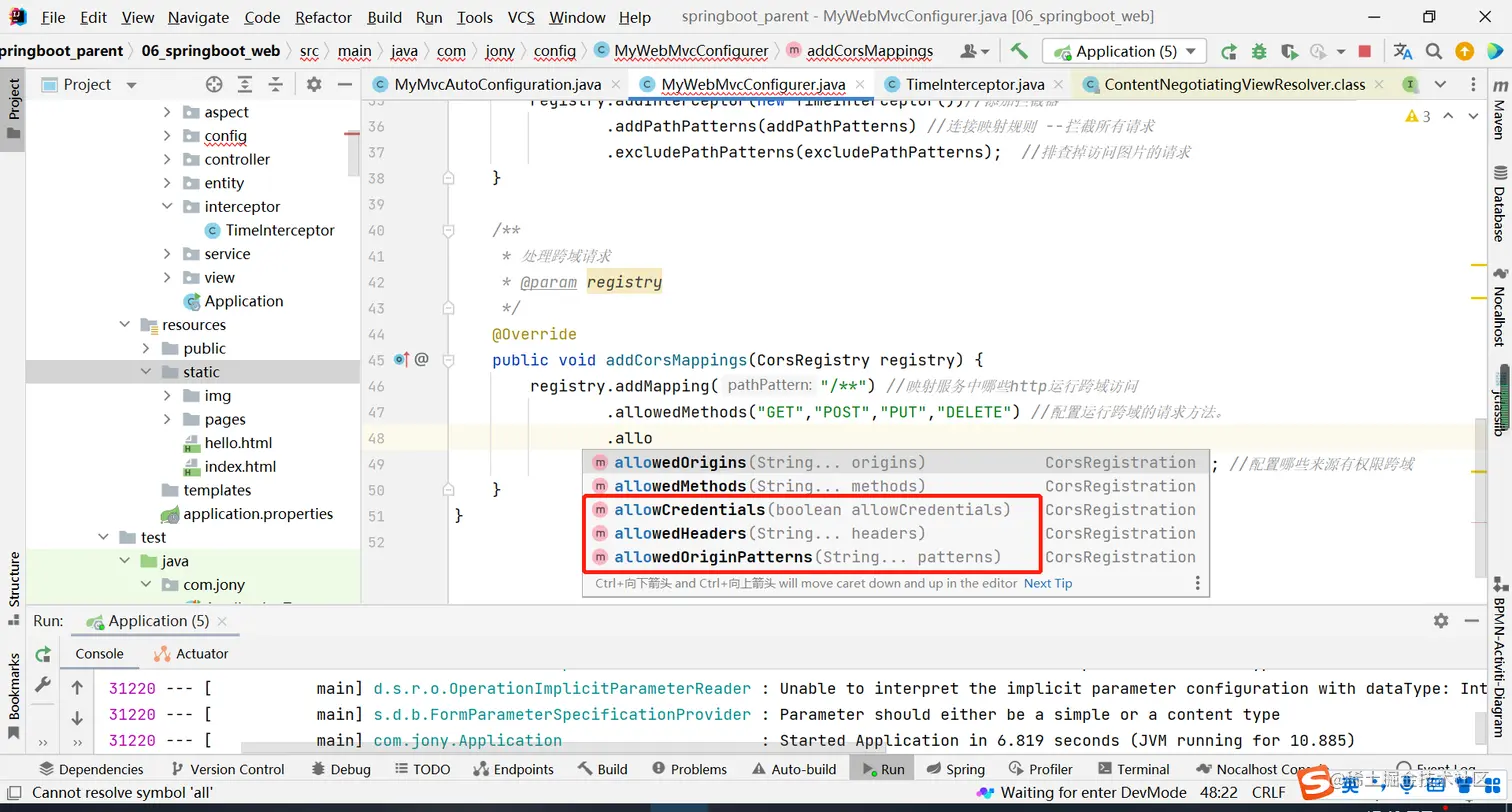
Task: Stop the running application with red square
Action: coord(1365,51)
